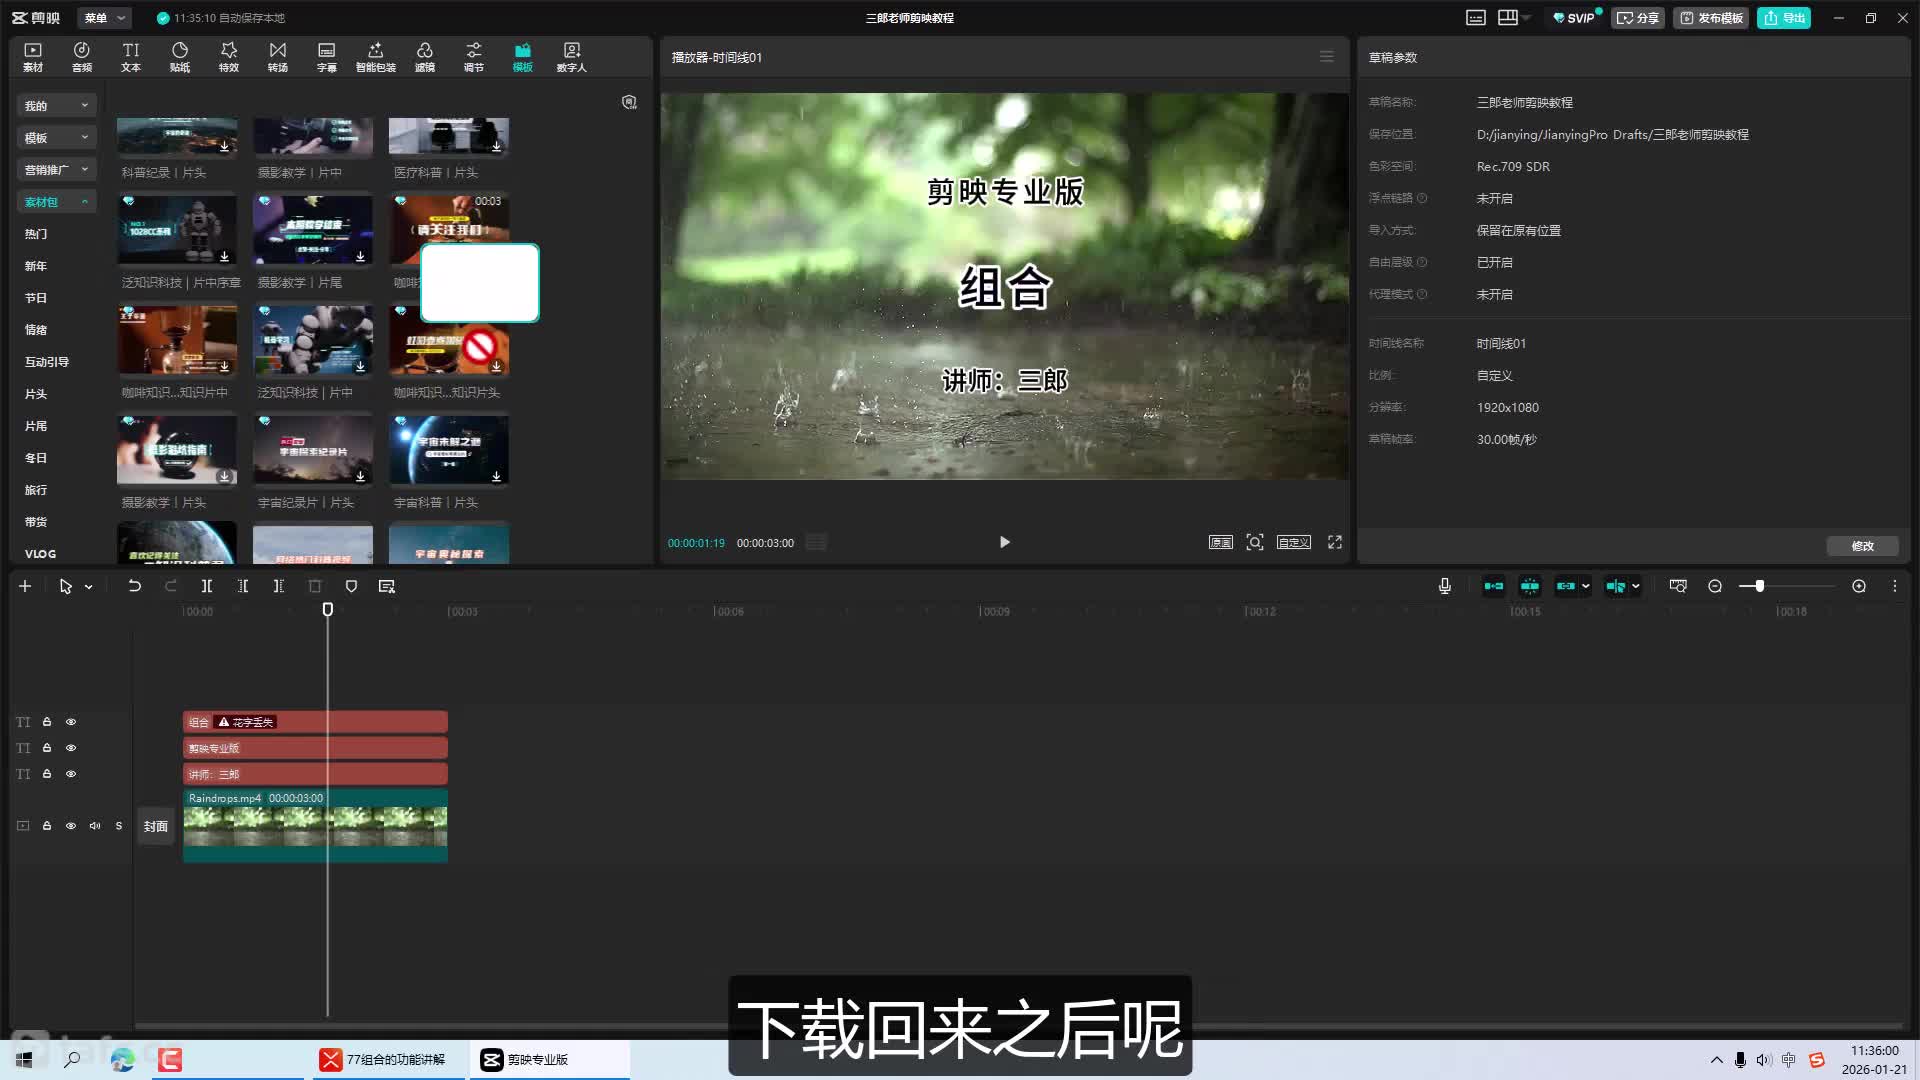Click the microphone record voiceover icon
The image size is (1920, 1080).
1444,587
